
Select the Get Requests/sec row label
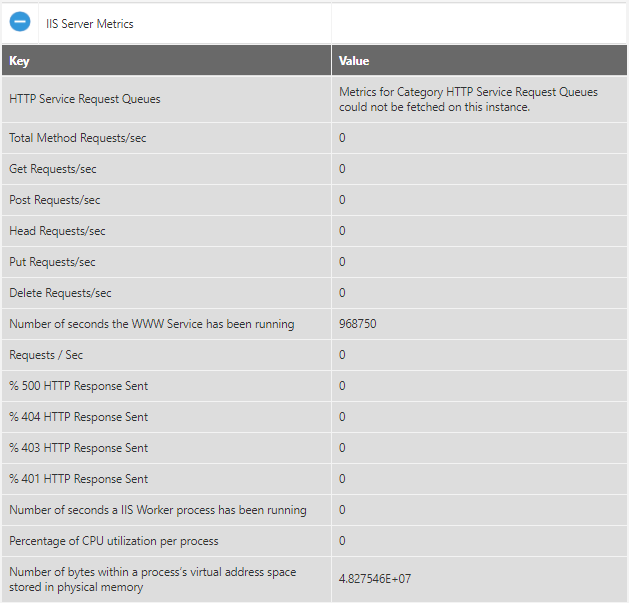click(53, 169)
